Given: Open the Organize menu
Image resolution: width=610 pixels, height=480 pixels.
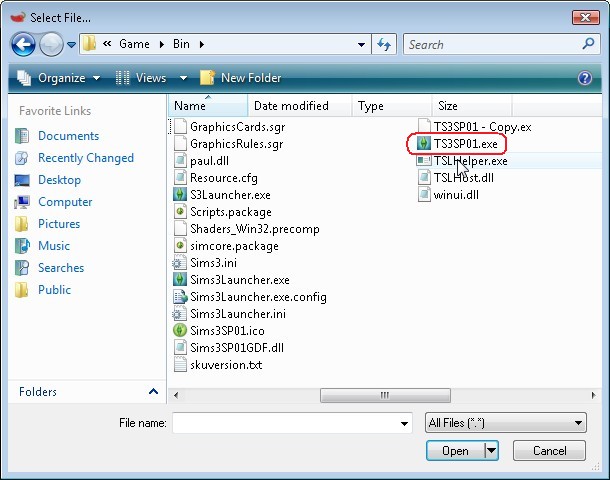Looking at the screenshot, I should (x=60, y=78).
